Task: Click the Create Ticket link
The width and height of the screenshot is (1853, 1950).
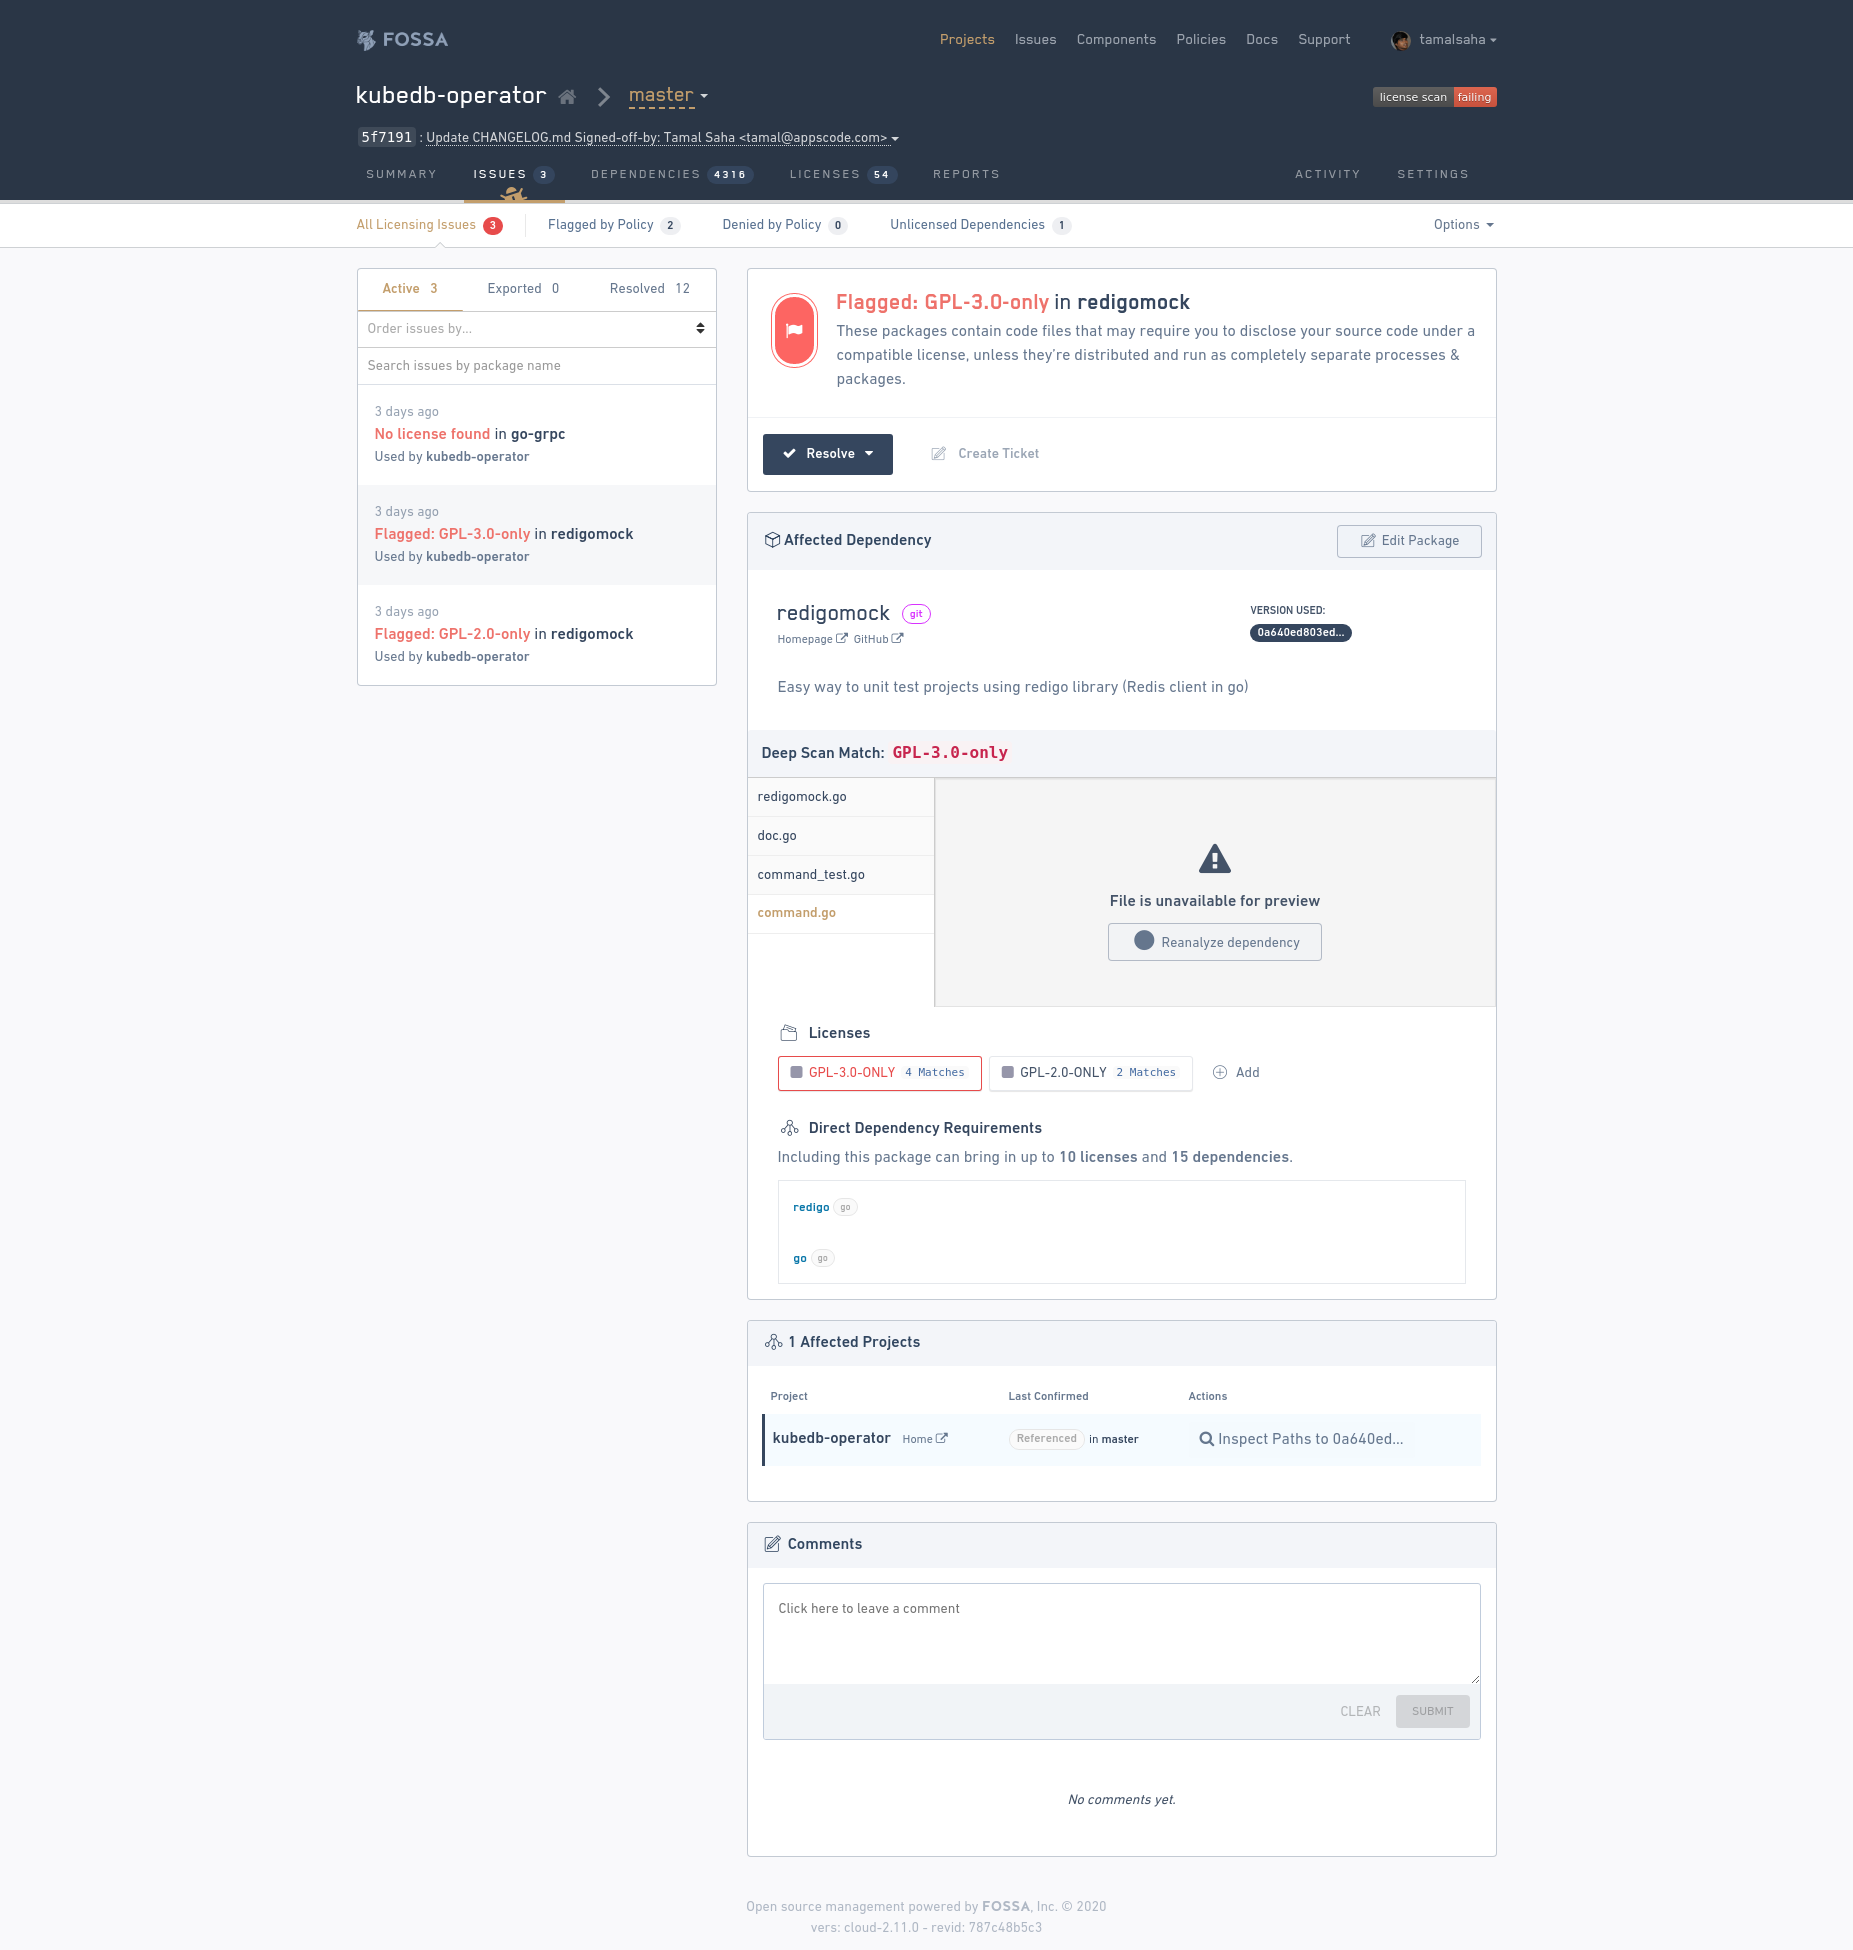Action: (x=997, y=454)
